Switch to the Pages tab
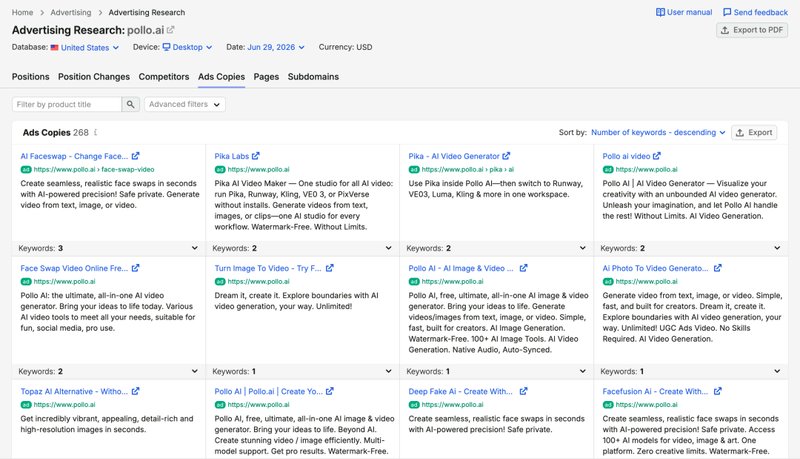The height and width of the screenshot is (459, 800). click(266, 77)
